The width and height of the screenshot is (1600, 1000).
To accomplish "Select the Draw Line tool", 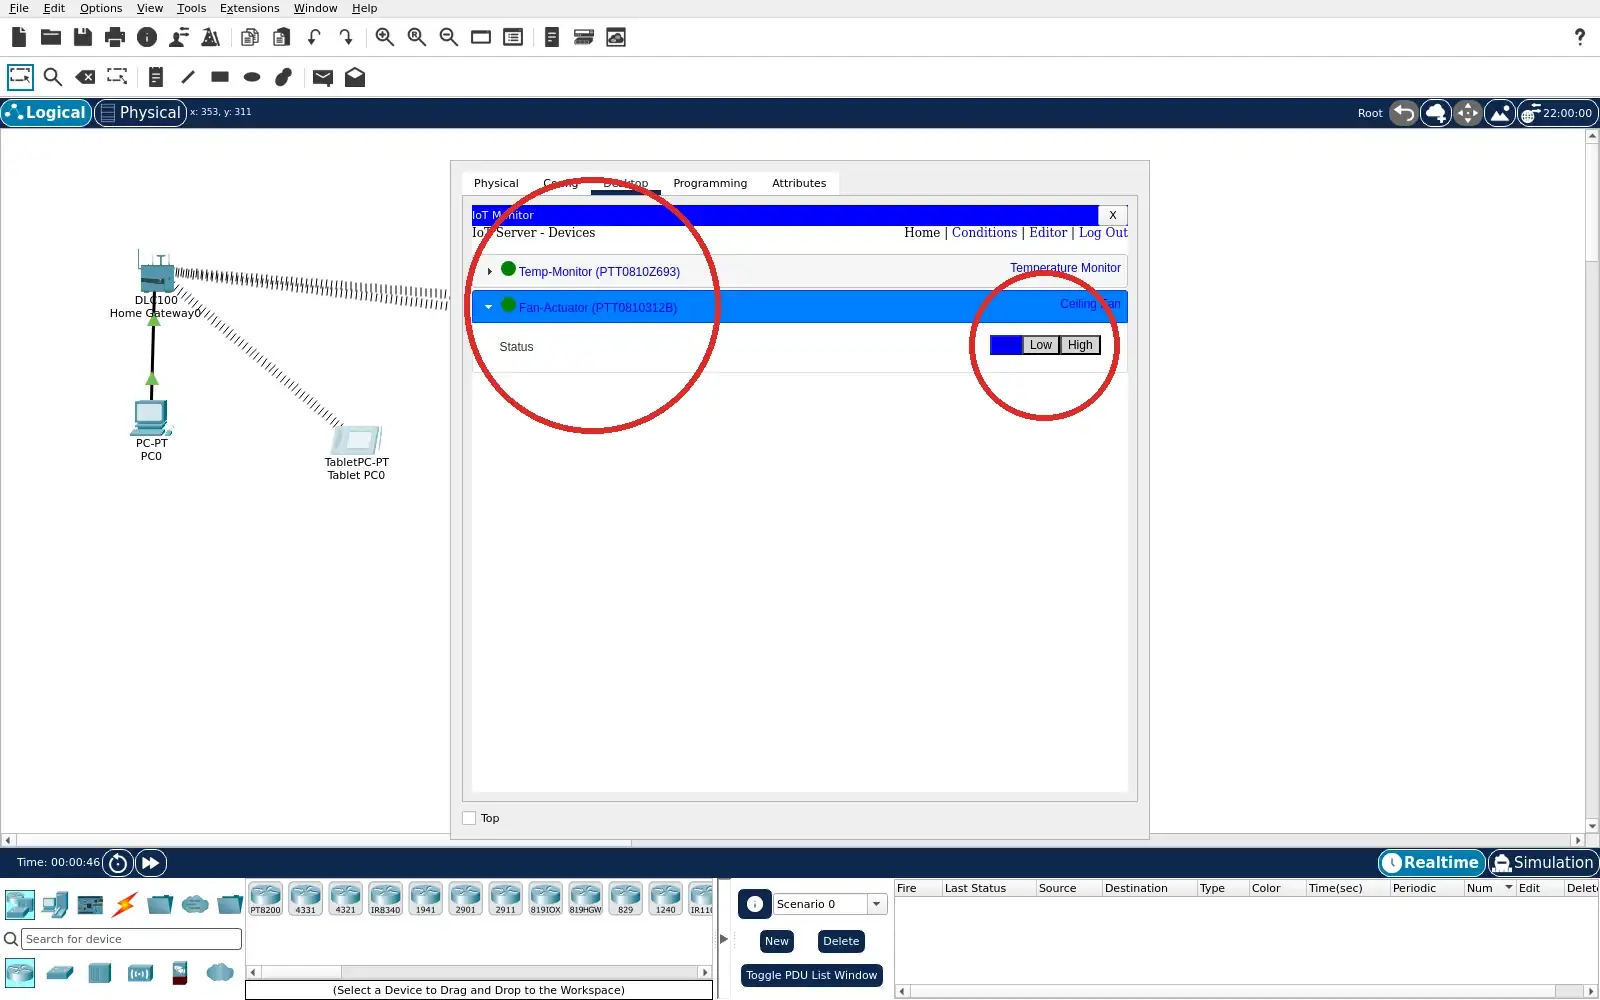I will click(188, 77).
